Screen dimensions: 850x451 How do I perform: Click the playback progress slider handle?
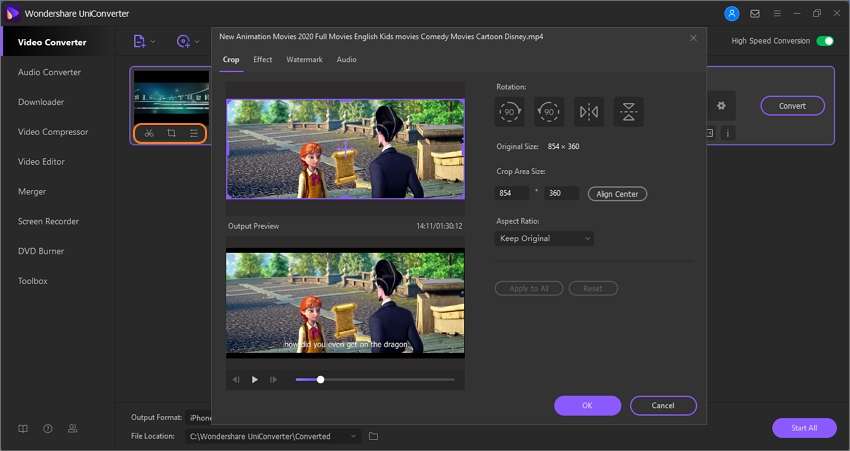point(320,379)
